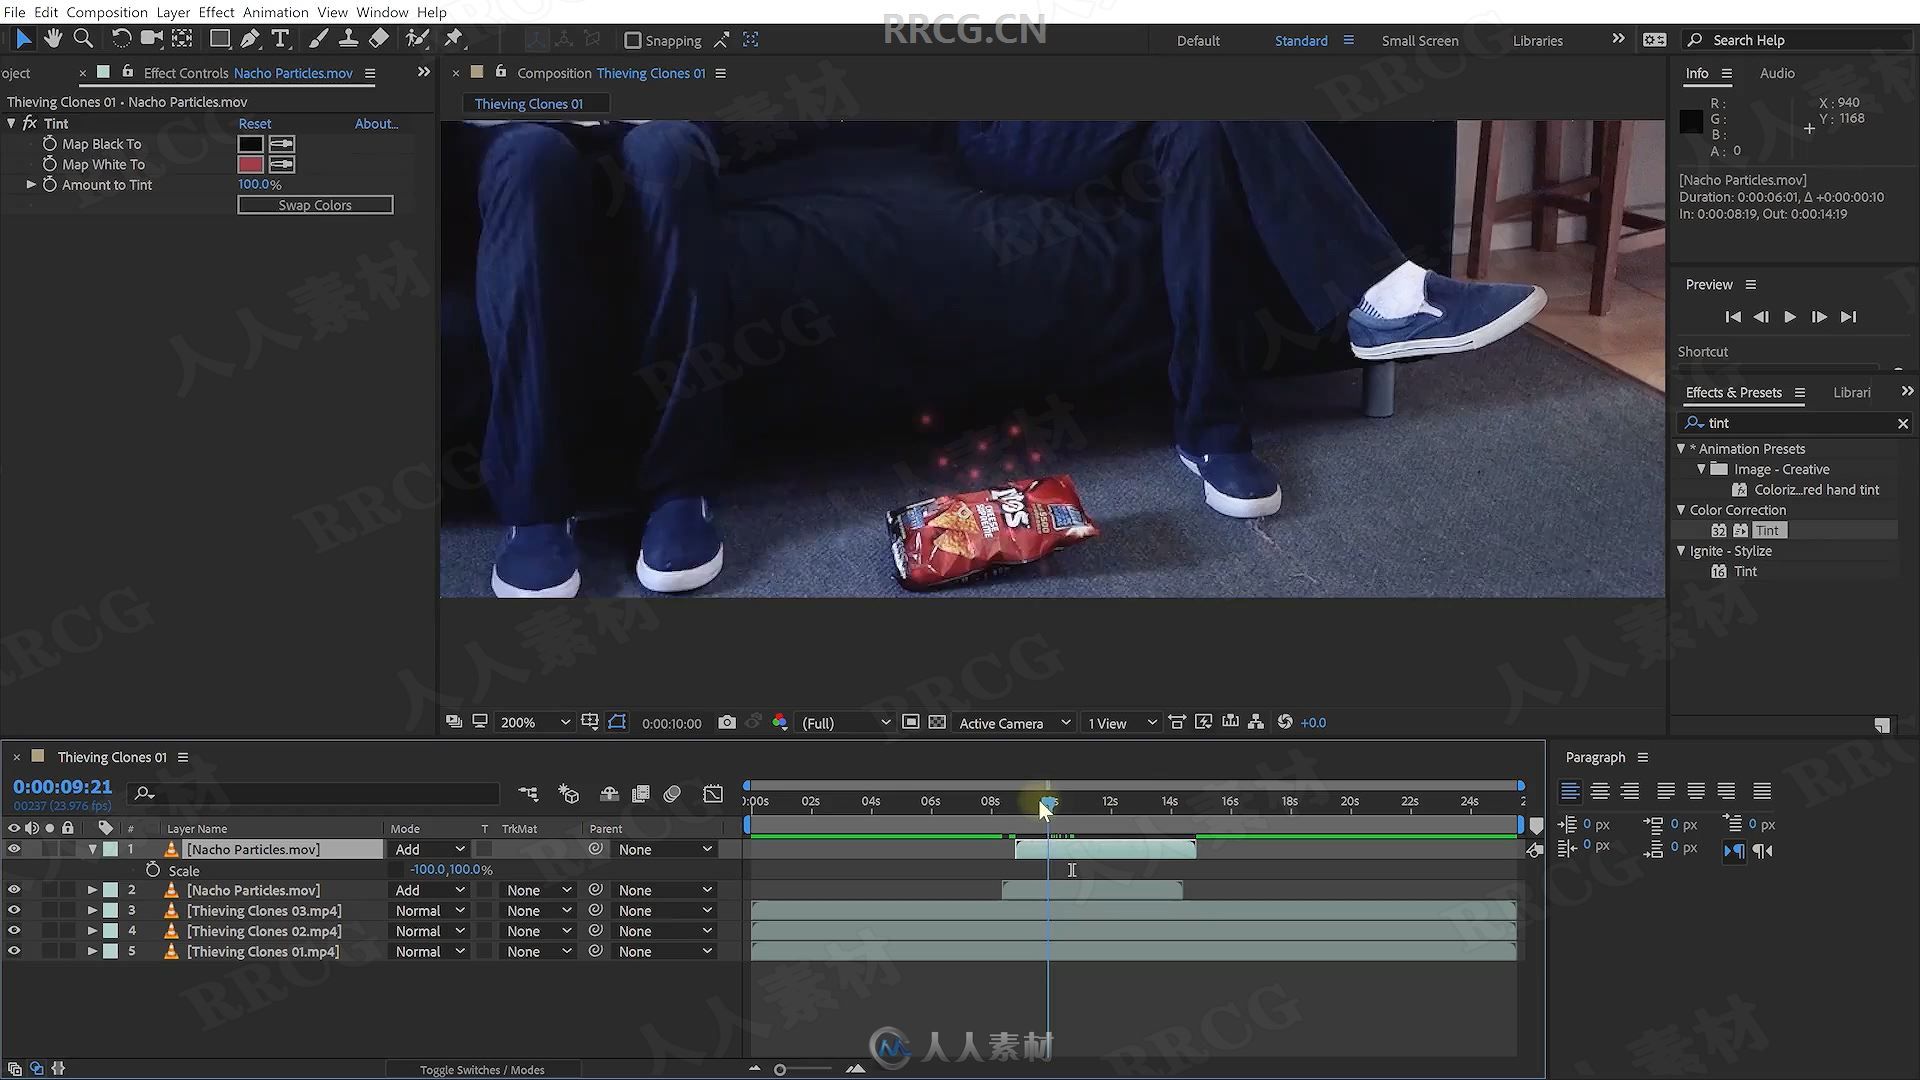
Task: Play the preview
Action: click(1790, 316)
